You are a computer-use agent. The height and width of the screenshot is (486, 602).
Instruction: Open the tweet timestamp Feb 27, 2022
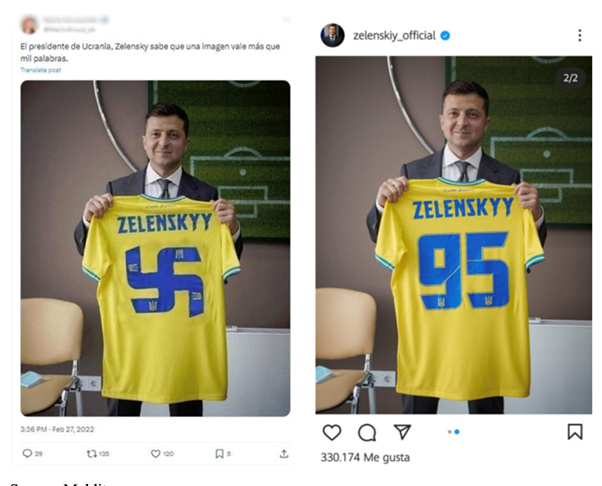click(x=57, y=429)
